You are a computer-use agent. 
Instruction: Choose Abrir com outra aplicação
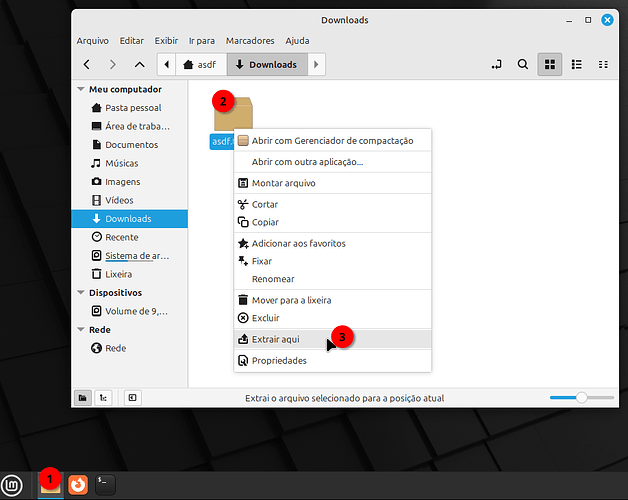[x=332, y=162]
